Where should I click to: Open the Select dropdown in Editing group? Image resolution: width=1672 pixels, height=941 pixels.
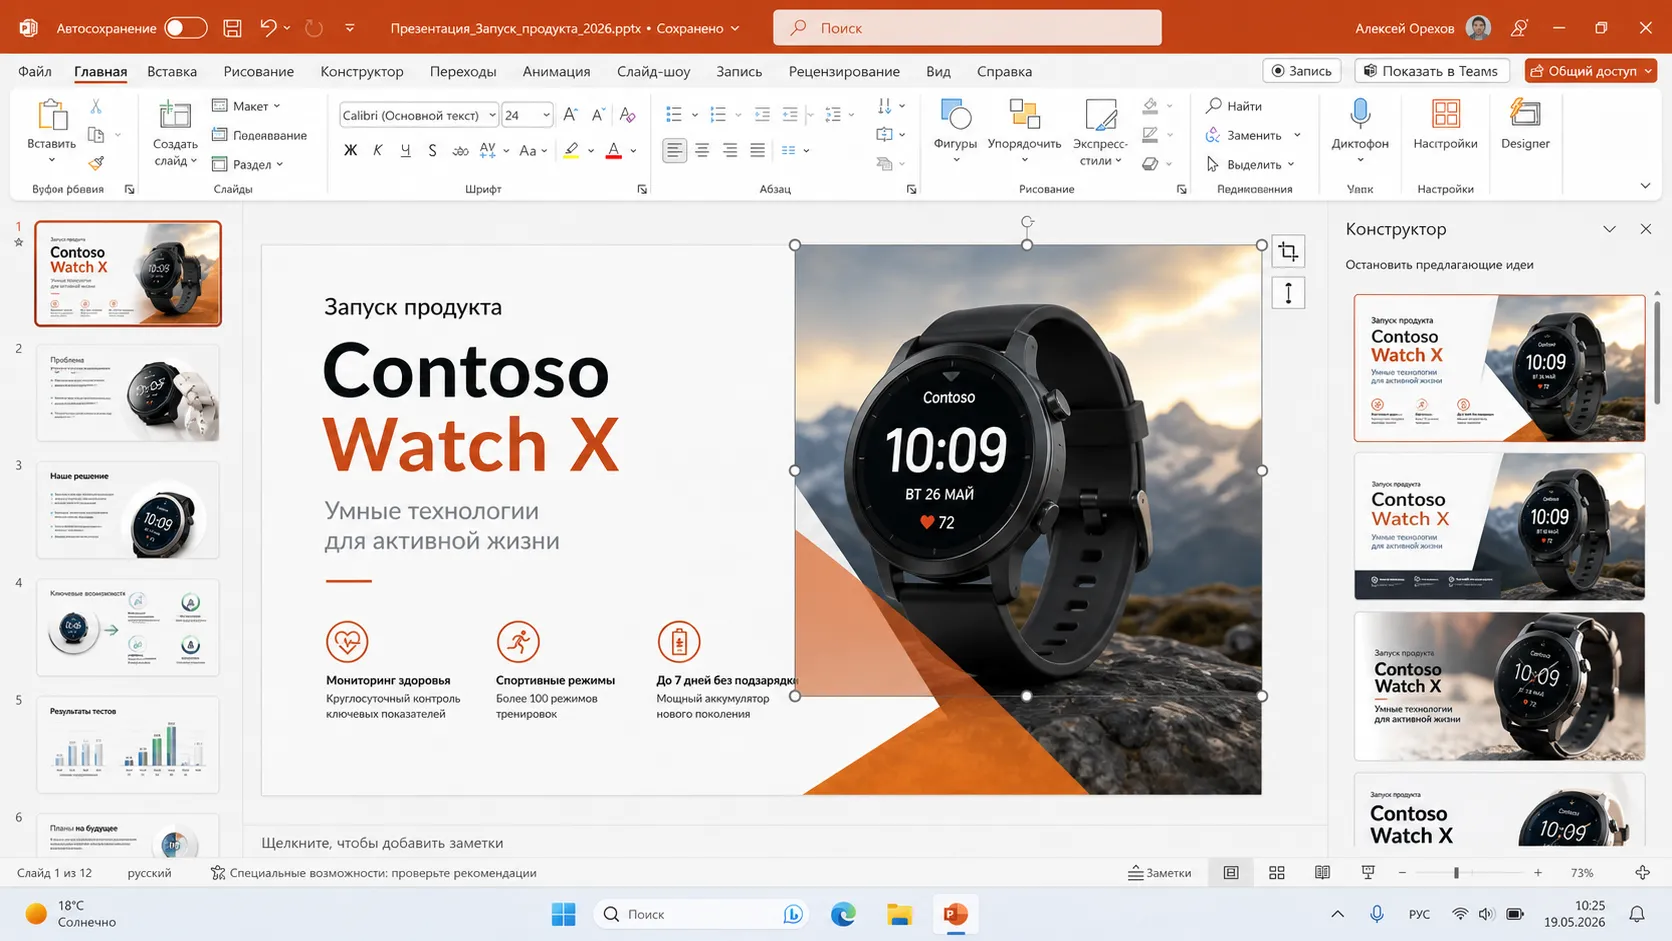point(1250,164)
